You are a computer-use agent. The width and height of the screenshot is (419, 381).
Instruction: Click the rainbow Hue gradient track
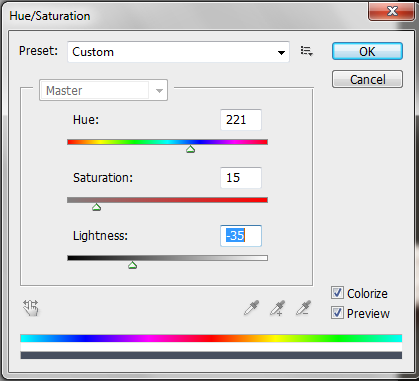tap(167, 142)
